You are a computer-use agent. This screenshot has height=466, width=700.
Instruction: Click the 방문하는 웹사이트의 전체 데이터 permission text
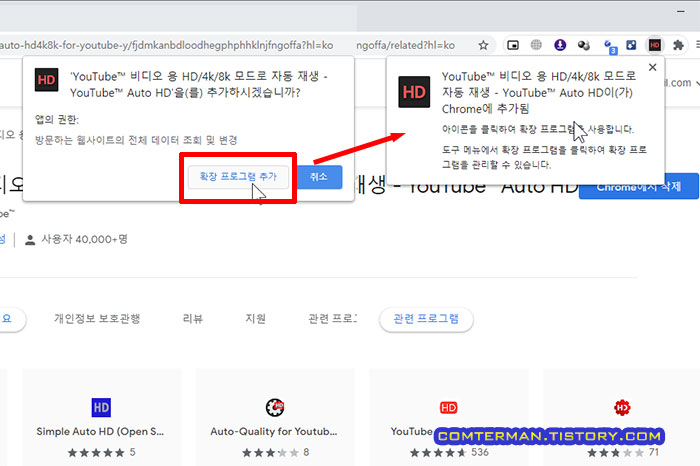(136, 140)
